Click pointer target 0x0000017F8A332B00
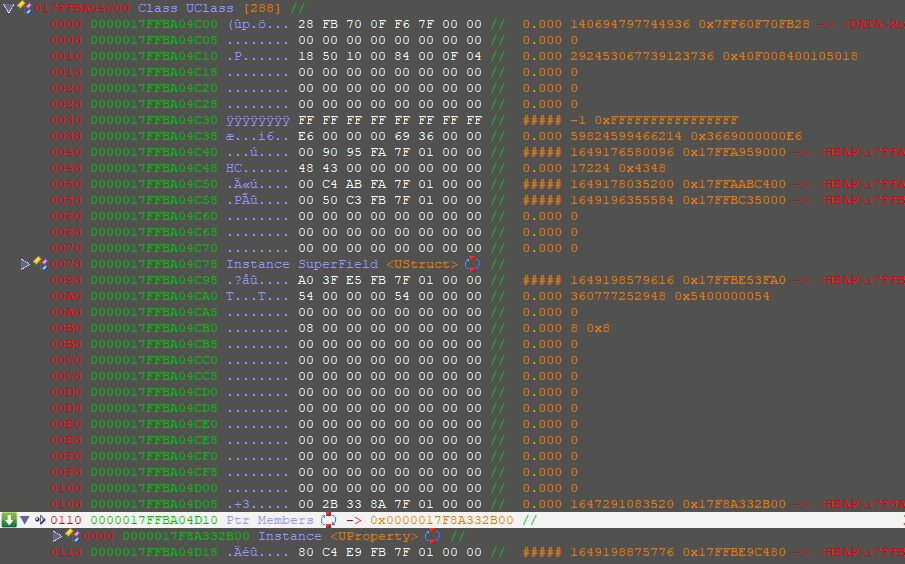 point(442,520)
